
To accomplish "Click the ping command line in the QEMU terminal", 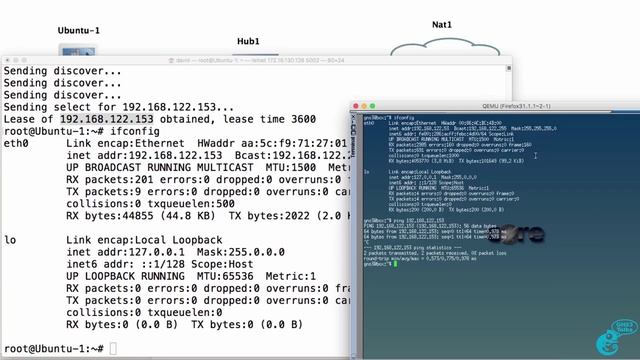I will pos(404,220).
